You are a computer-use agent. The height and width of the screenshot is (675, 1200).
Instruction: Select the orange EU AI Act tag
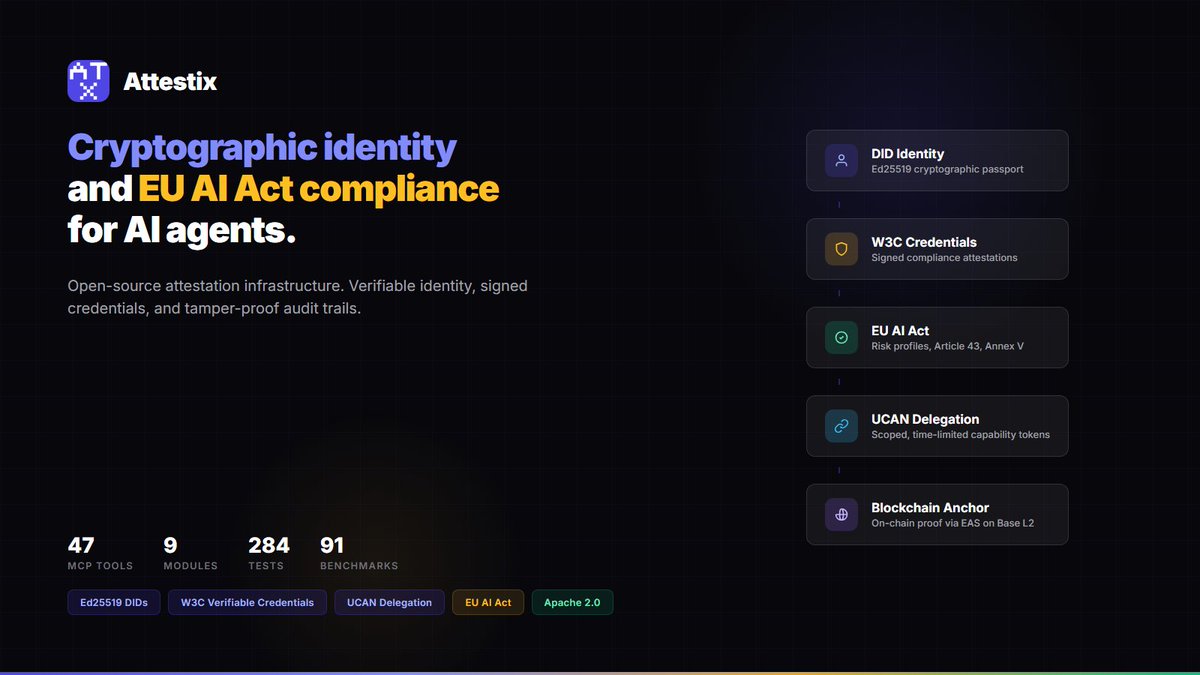(488, 602)
